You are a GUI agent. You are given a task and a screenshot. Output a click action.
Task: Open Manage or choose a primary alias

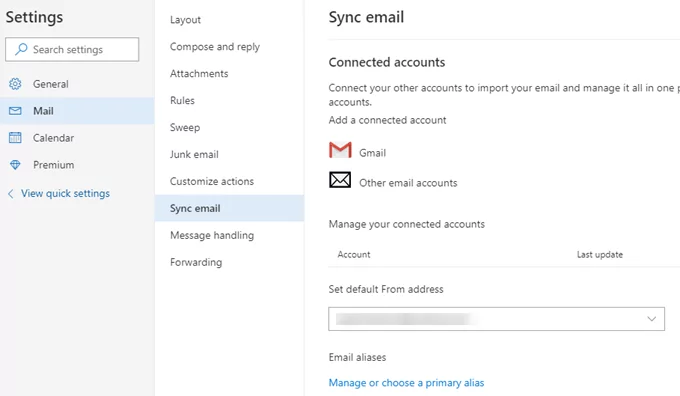[x=406, y=383]
